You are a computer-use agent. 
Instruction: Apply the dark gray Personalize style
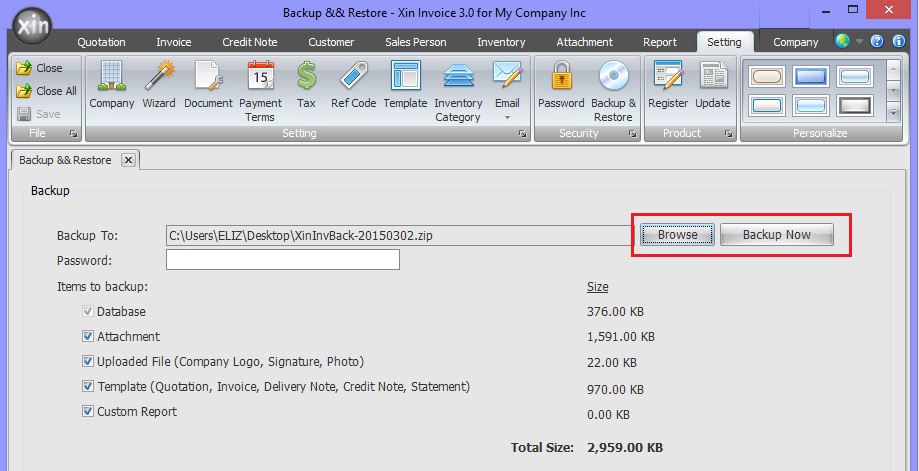tap(855, 106)
